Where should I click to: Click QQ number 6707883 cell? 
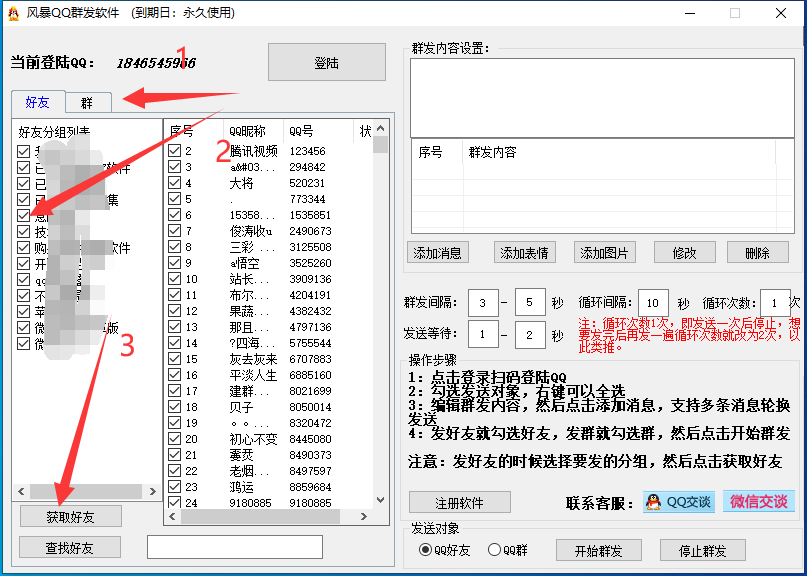pos(310,359)
